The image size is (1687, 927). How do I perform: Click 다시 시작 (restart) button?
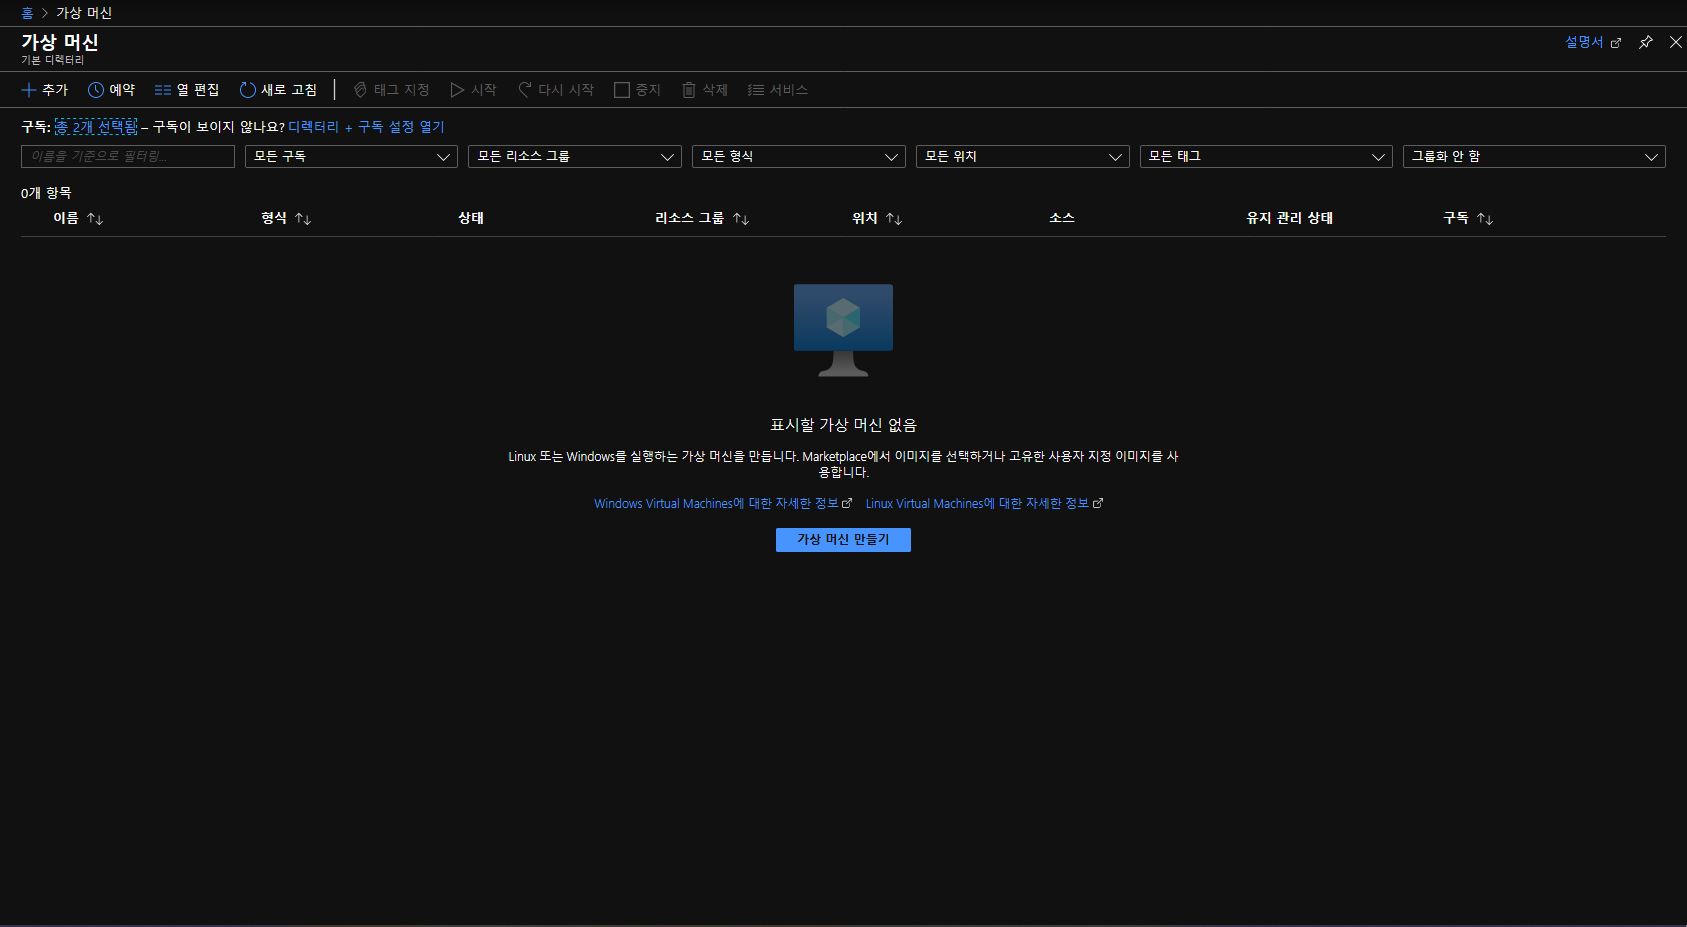click(x=556, y=90)
